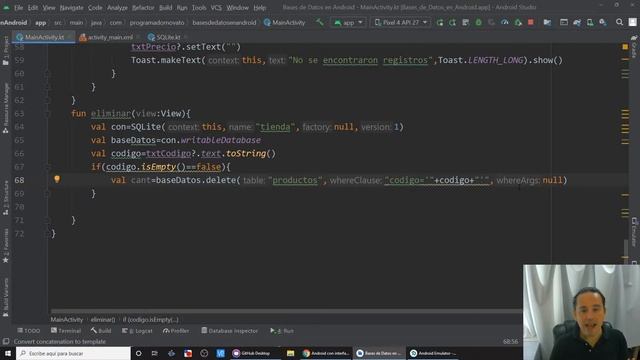Open the Build tool window at bottom

coord(101,331)
